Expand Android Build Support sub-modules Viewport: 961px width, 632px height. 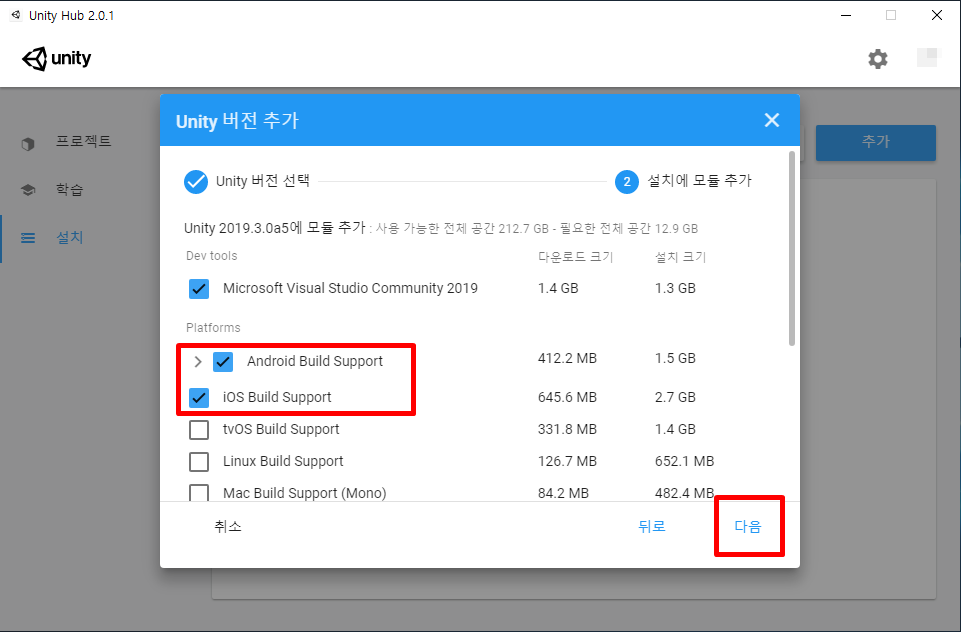coord(197,362)
